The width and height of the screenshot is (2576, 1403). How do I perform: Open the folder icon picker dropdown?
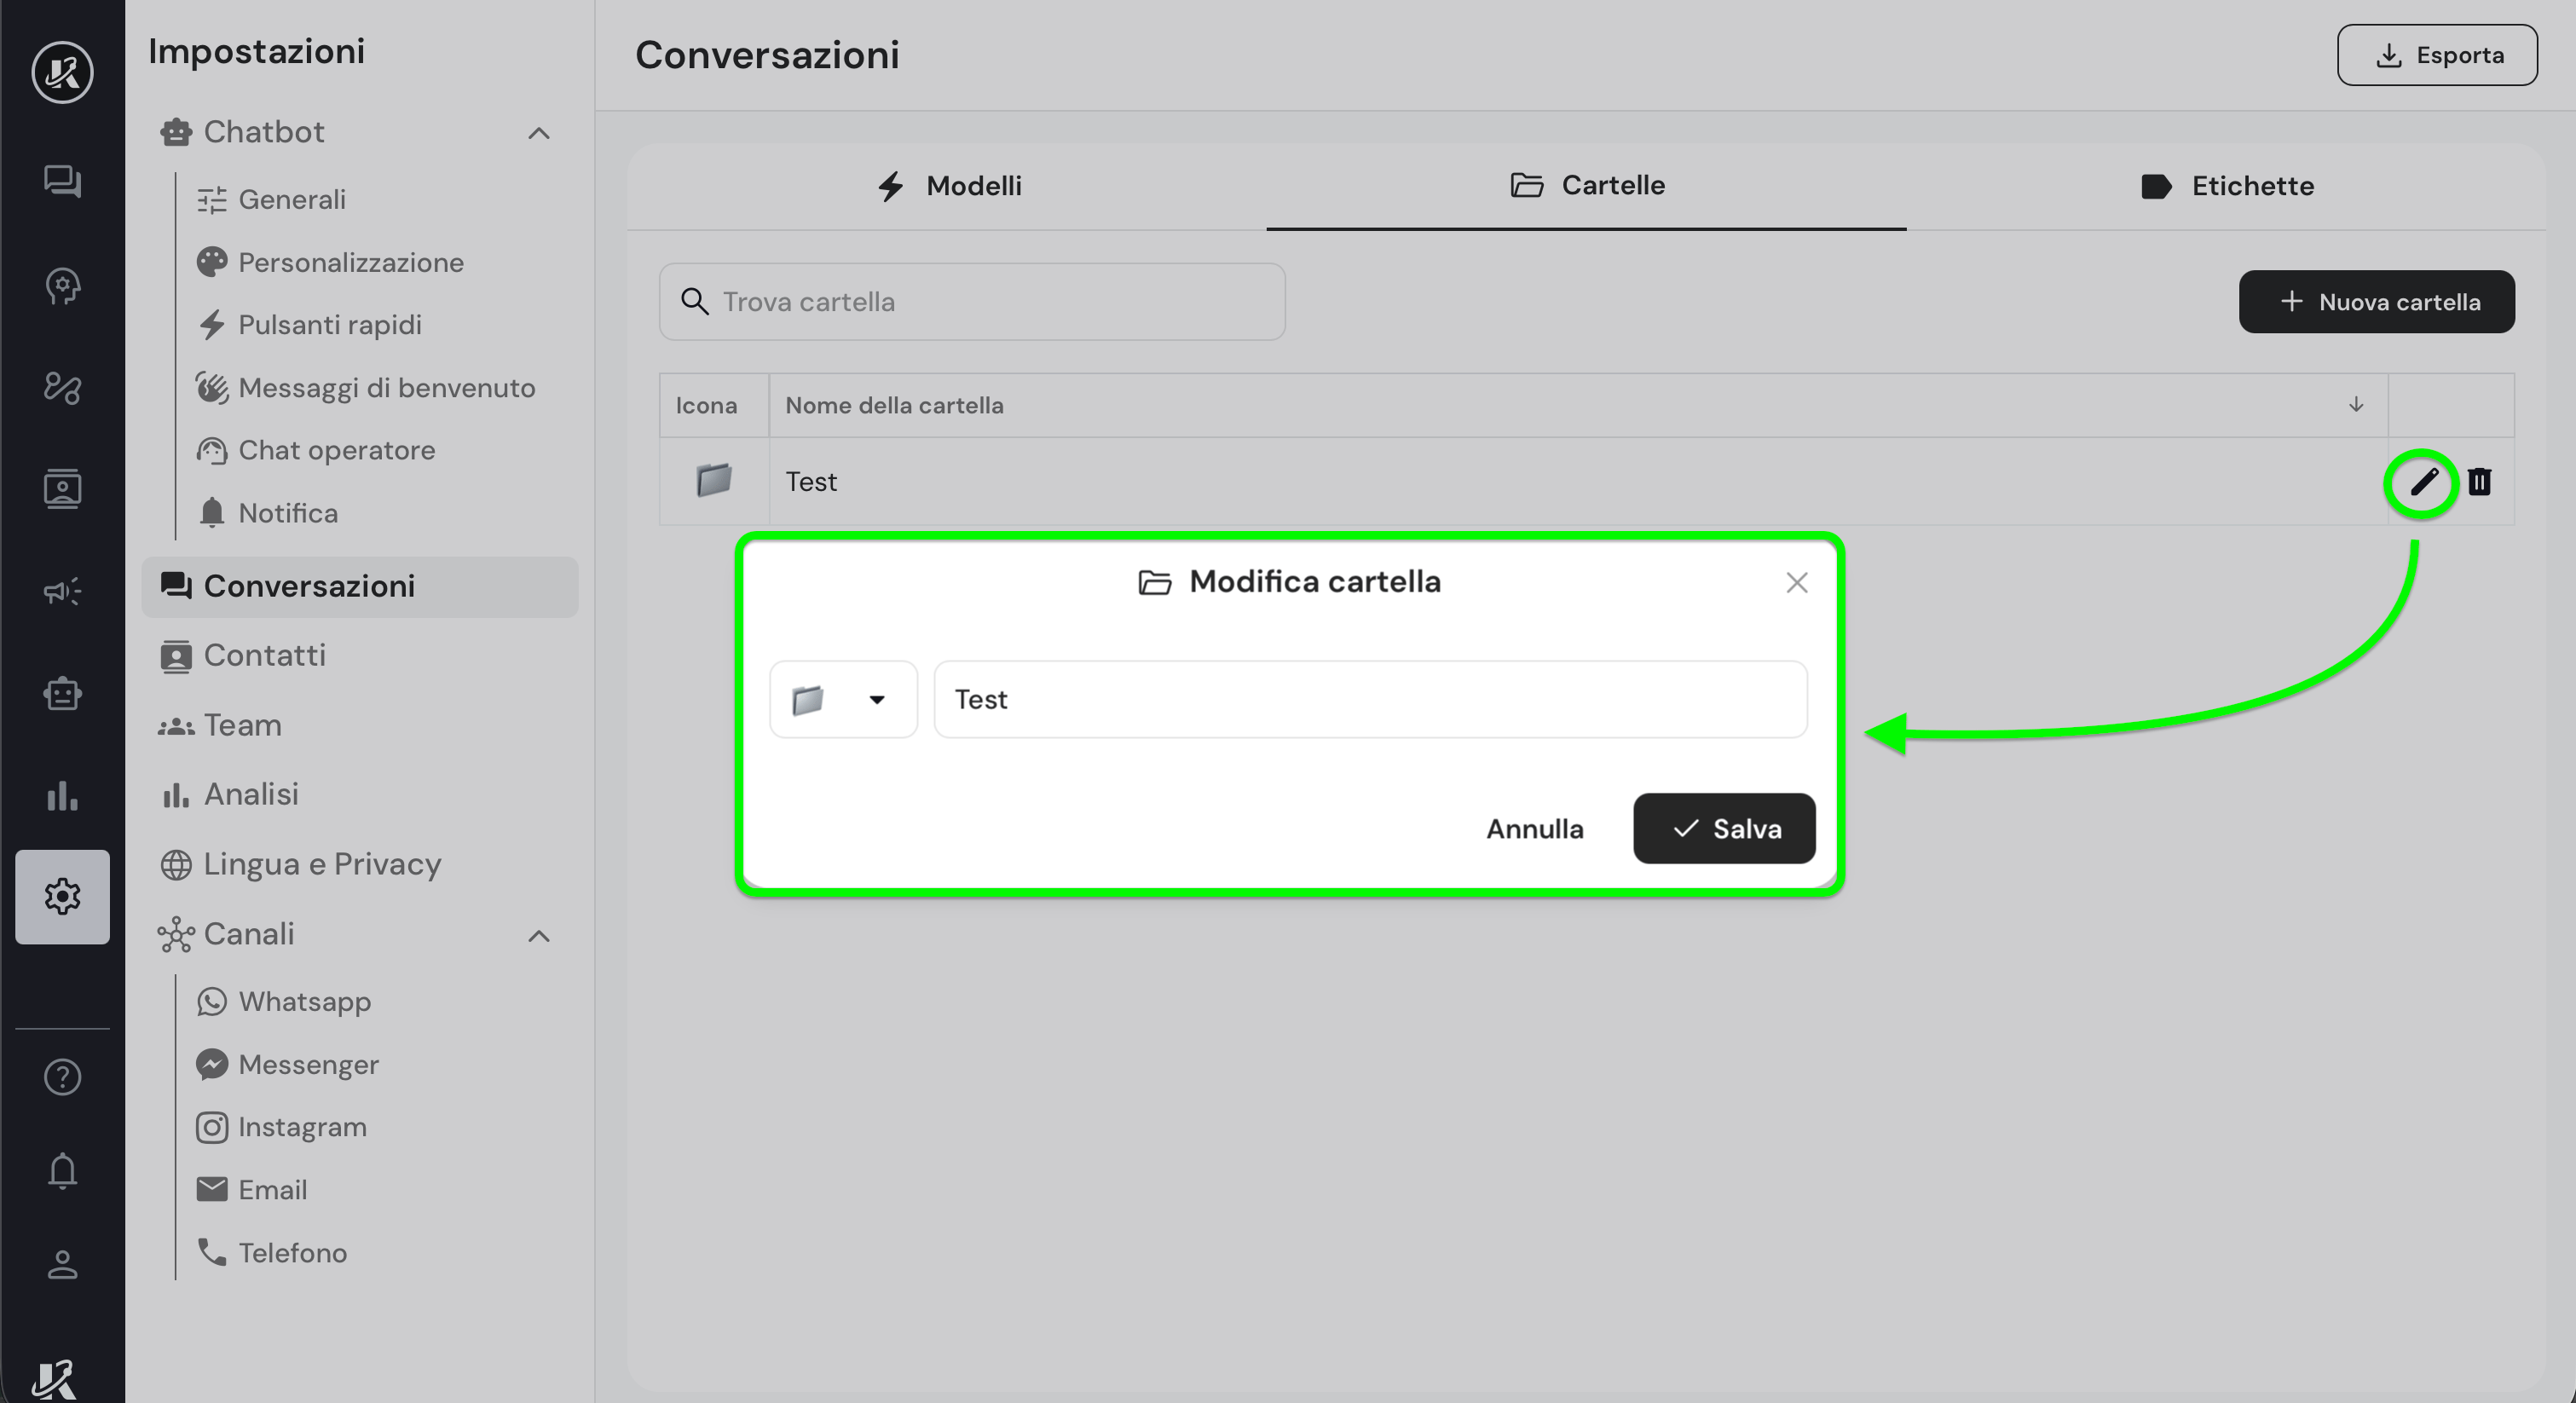tap(843, 699)
